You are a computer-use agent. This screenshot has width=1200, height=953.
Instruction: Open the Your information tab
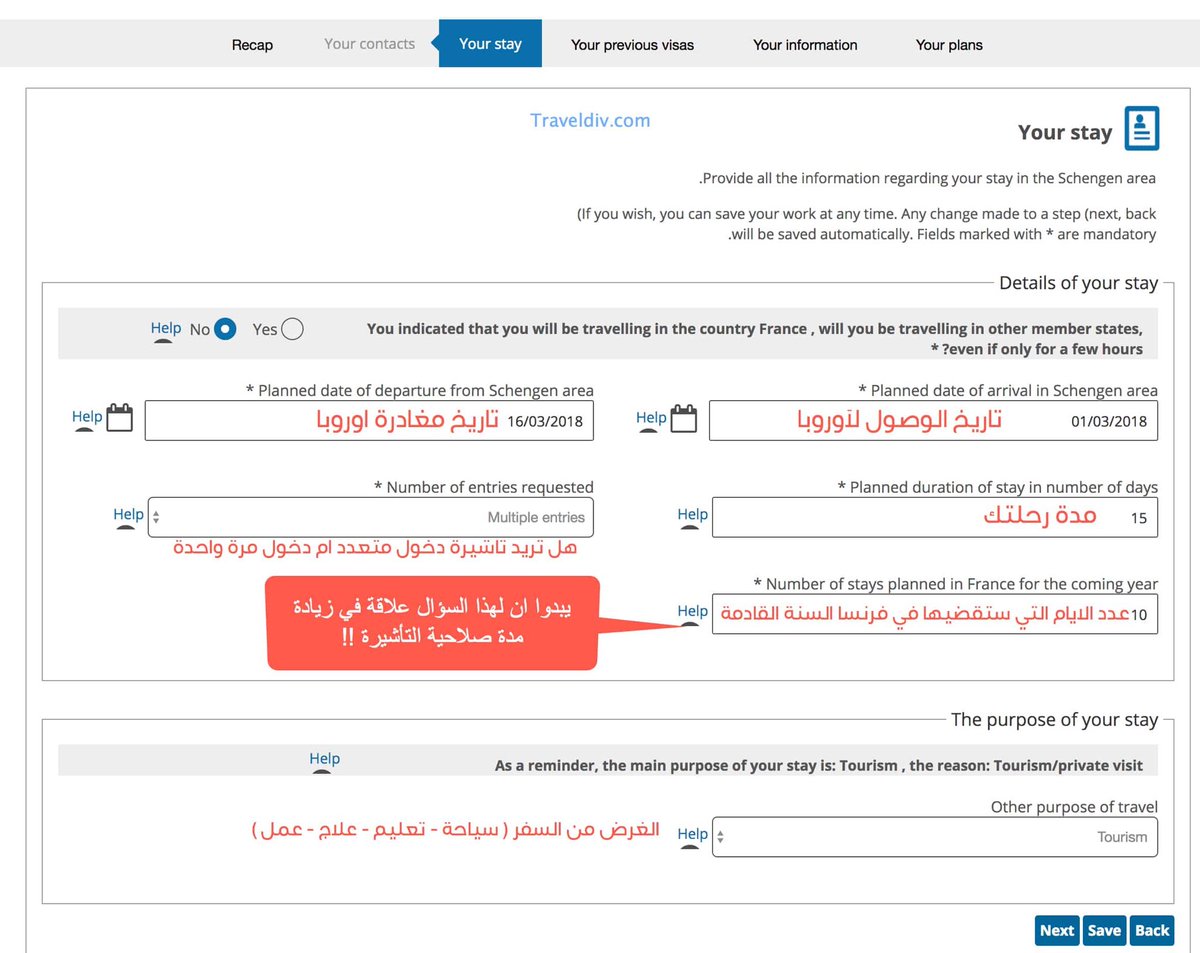tap(805, 45)
